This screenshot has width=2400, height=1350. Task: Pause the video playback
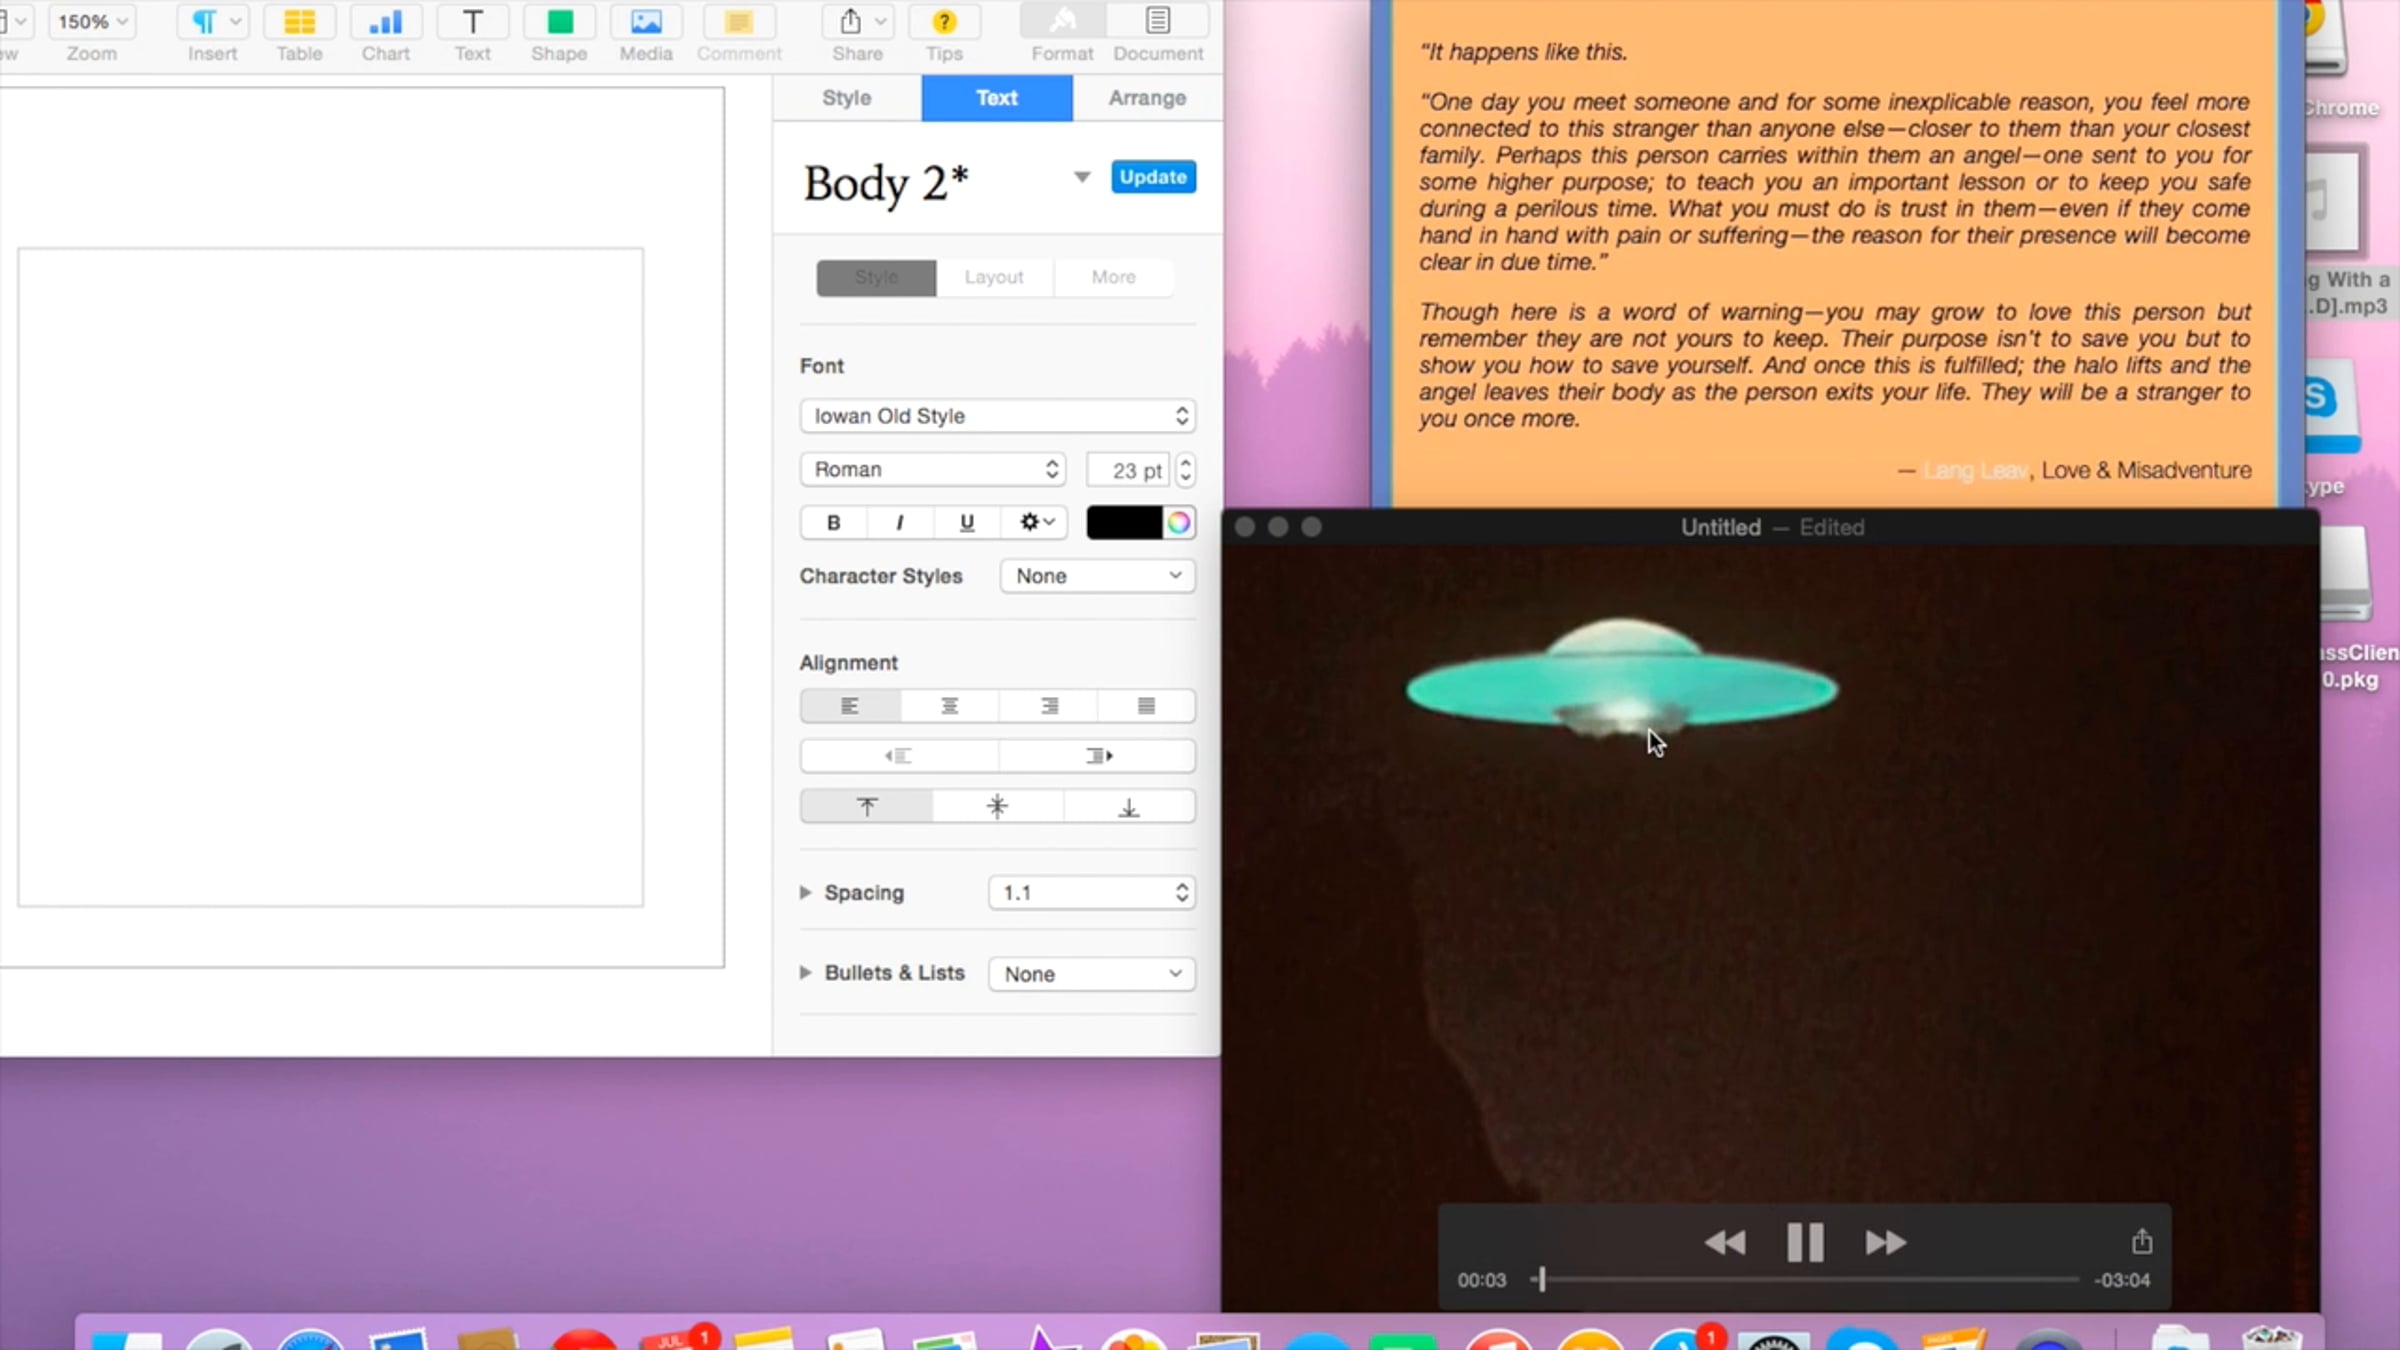(x=1805, y=1242)
